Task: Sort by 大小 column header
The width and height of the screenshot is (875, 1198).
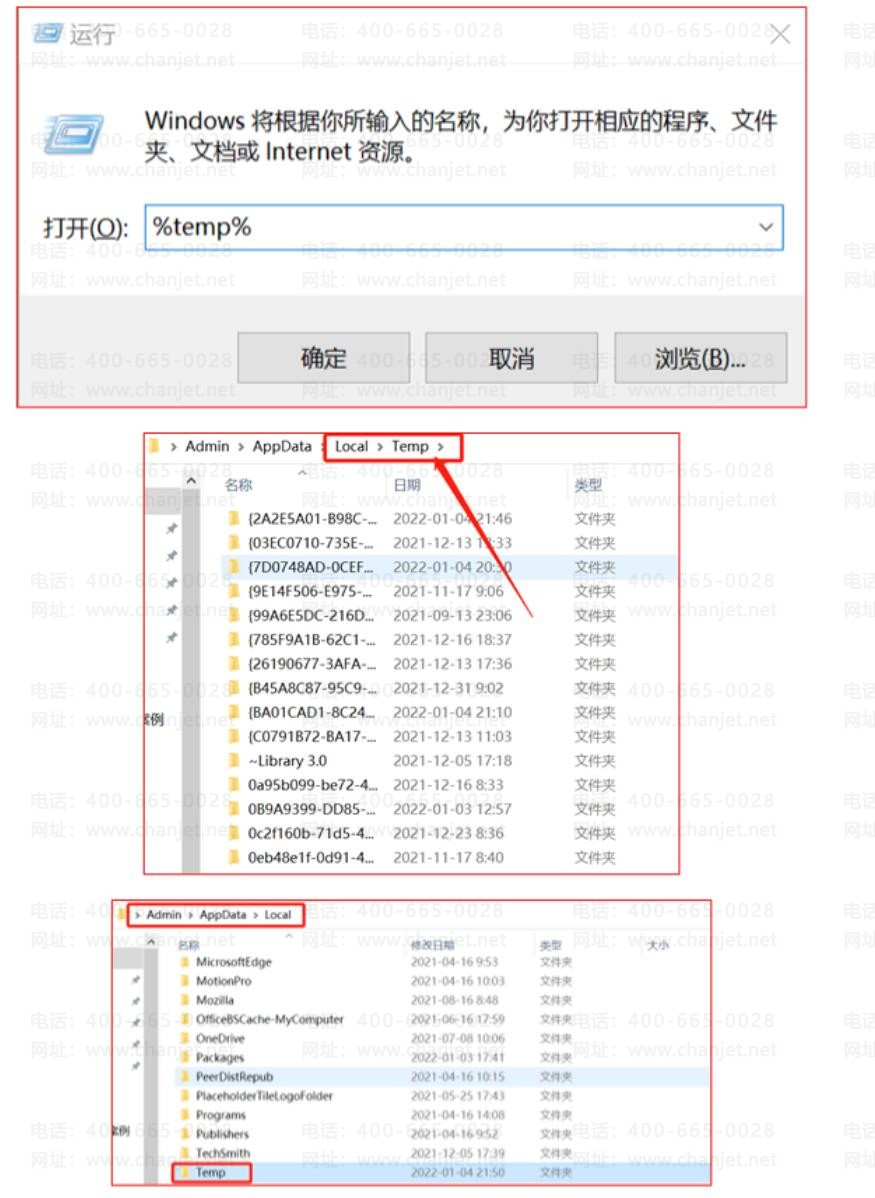Action: pyautogui.click(x=658, y=945)
